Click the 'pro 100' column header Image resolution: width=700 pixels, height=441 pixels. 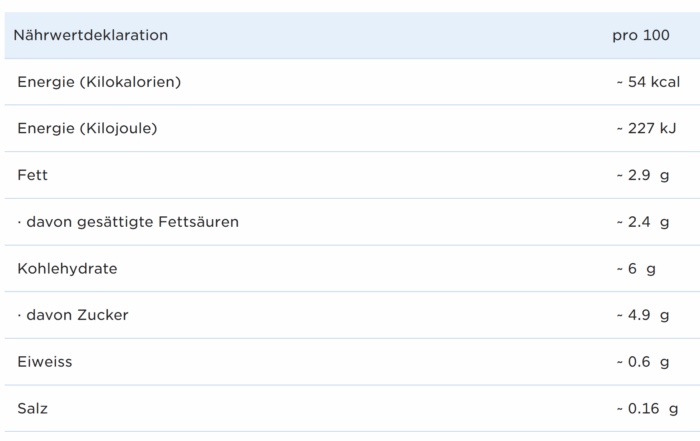tap(641, 36)
